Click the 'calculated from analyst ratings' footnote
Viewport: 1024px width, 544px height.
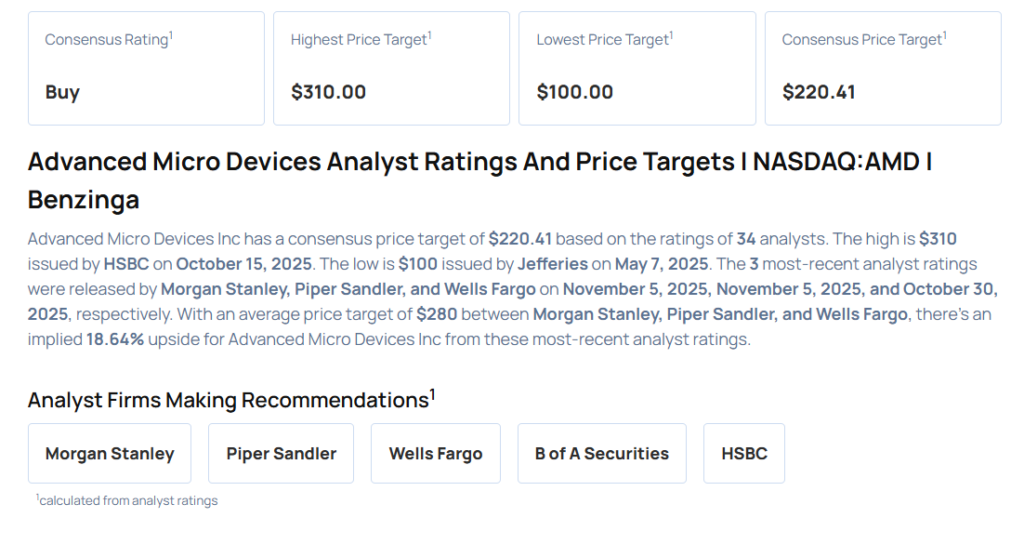[x=127, y=500]
